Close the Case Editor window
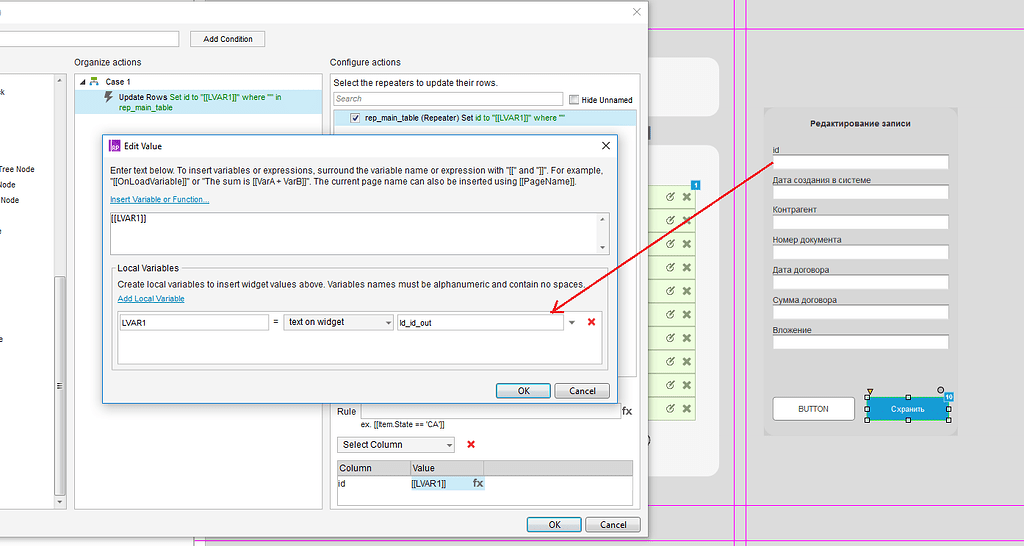 637,12
